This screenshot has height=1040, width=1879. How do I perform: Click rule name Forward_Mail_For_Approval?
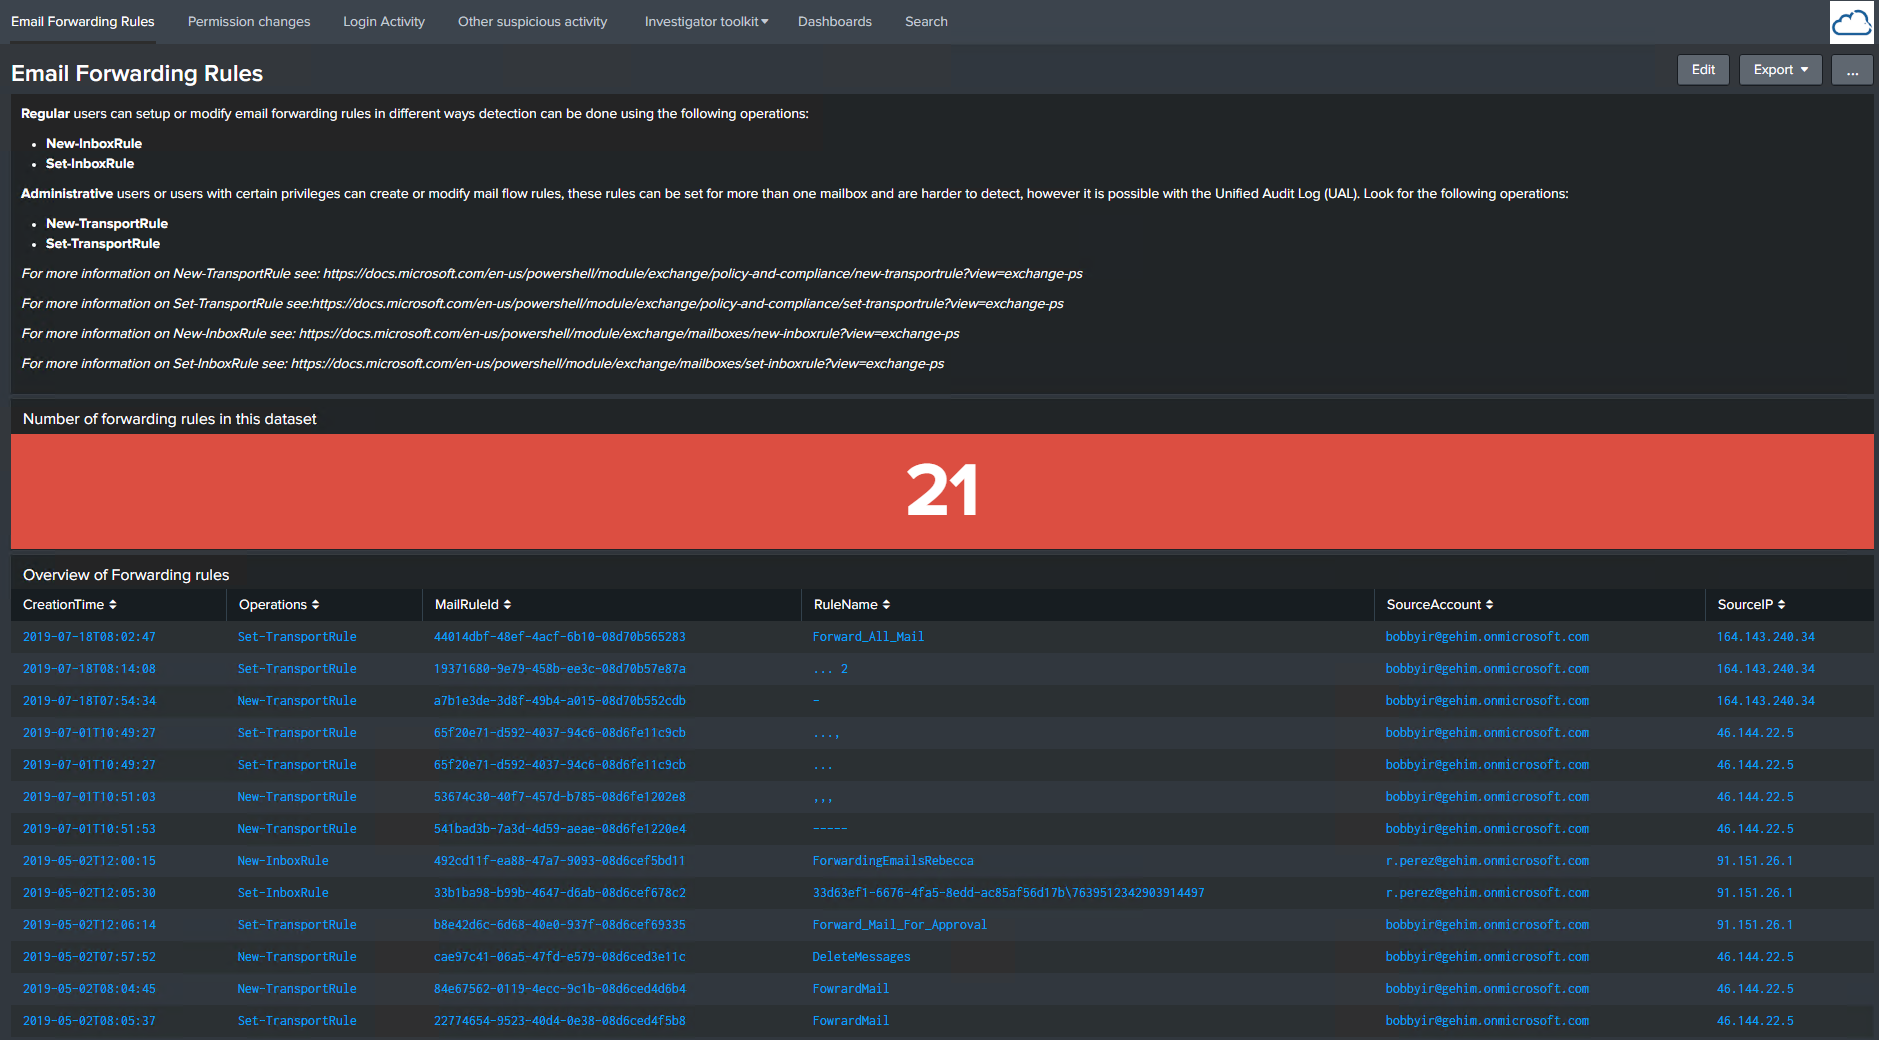900,925
